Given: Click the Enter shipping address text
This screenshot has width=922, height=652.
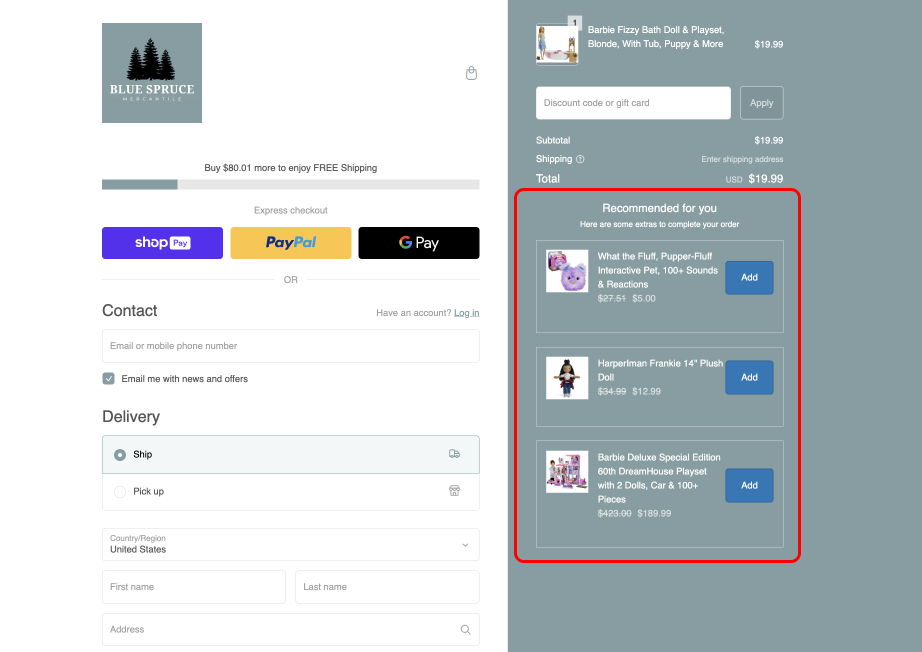Looking at the screenshot, I should 742,159.
